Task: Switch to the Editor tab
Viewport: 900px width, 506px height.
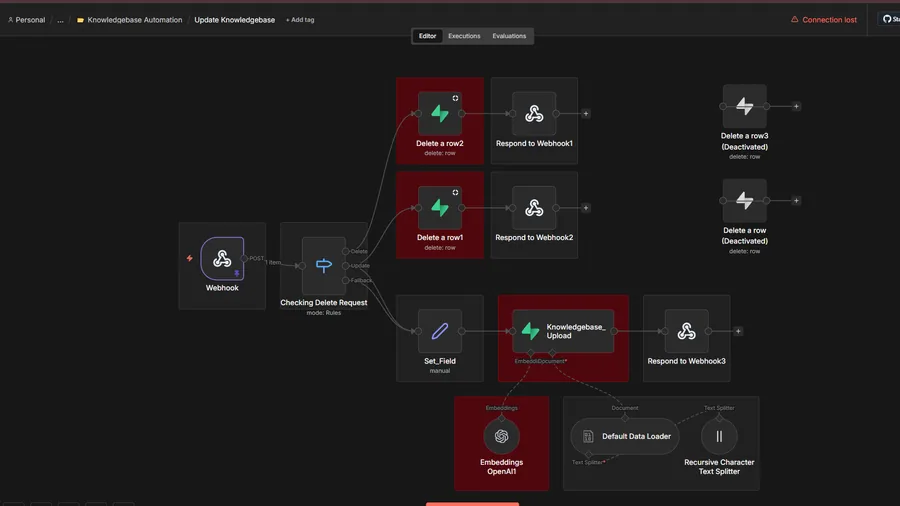Action: coord(427,36)
